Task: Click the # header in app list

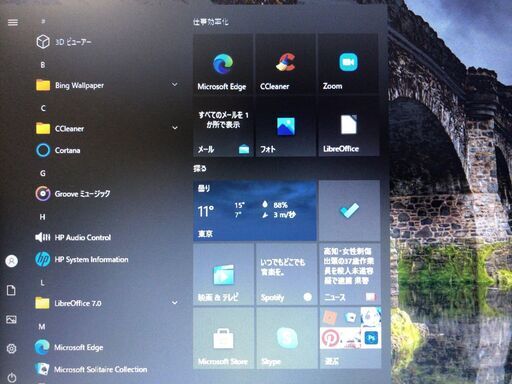Action: (x=43, y=22)
